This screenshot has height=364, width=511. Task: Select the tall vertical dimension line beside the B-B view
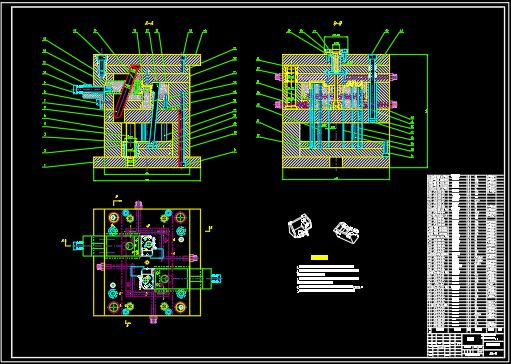click(x=427, y=111)
